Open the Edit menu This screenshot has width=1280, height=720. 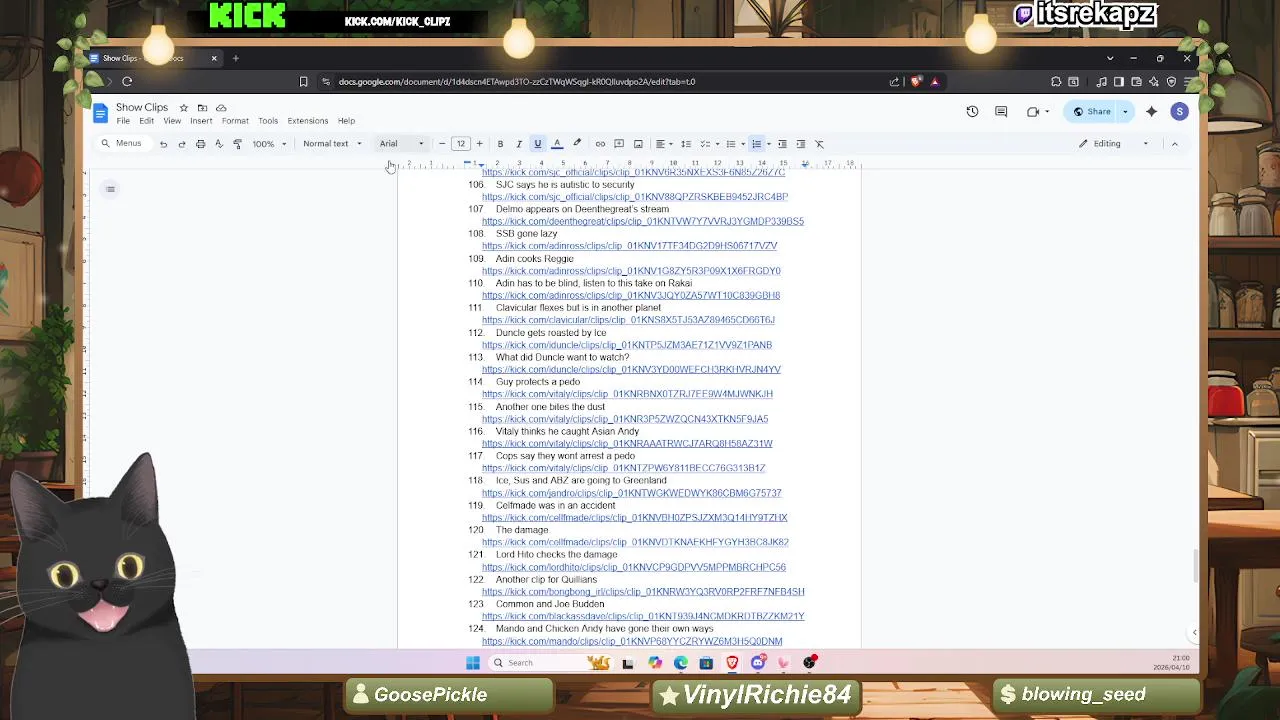146,121
